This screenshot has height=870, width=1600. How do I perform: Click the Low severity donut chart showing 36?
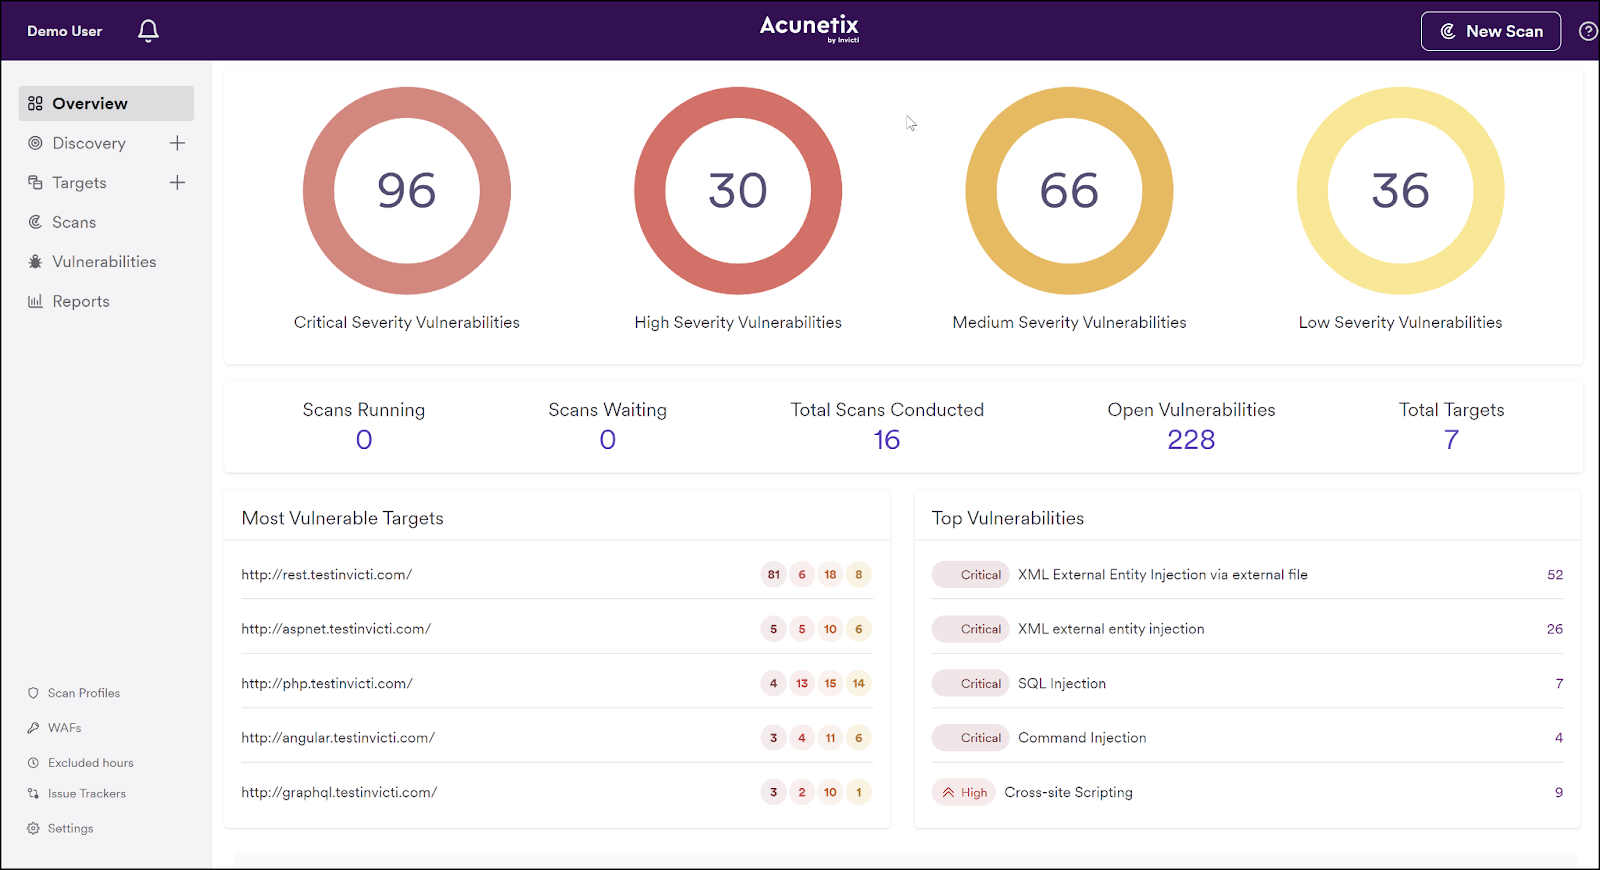1400,191
